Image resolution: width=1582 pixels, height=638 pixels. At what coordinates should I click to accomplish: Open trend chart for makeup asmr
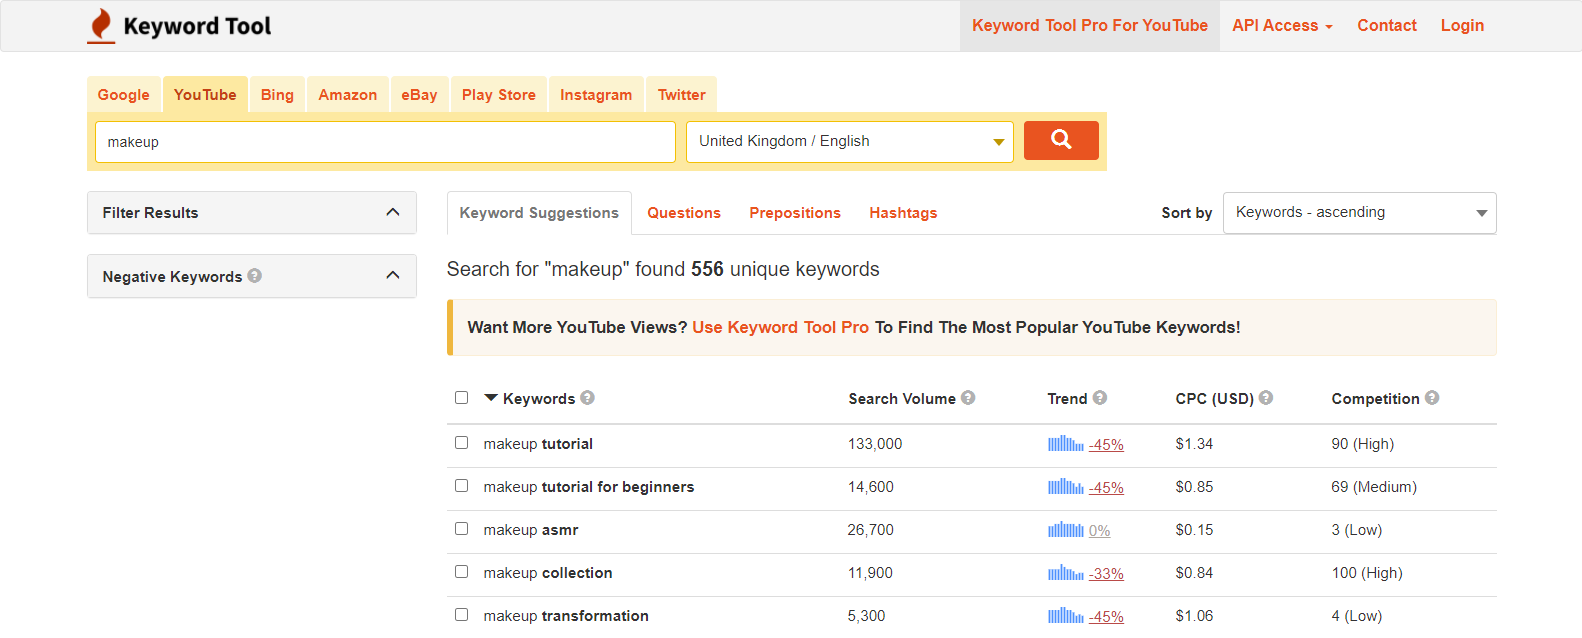pos(1065,529)
